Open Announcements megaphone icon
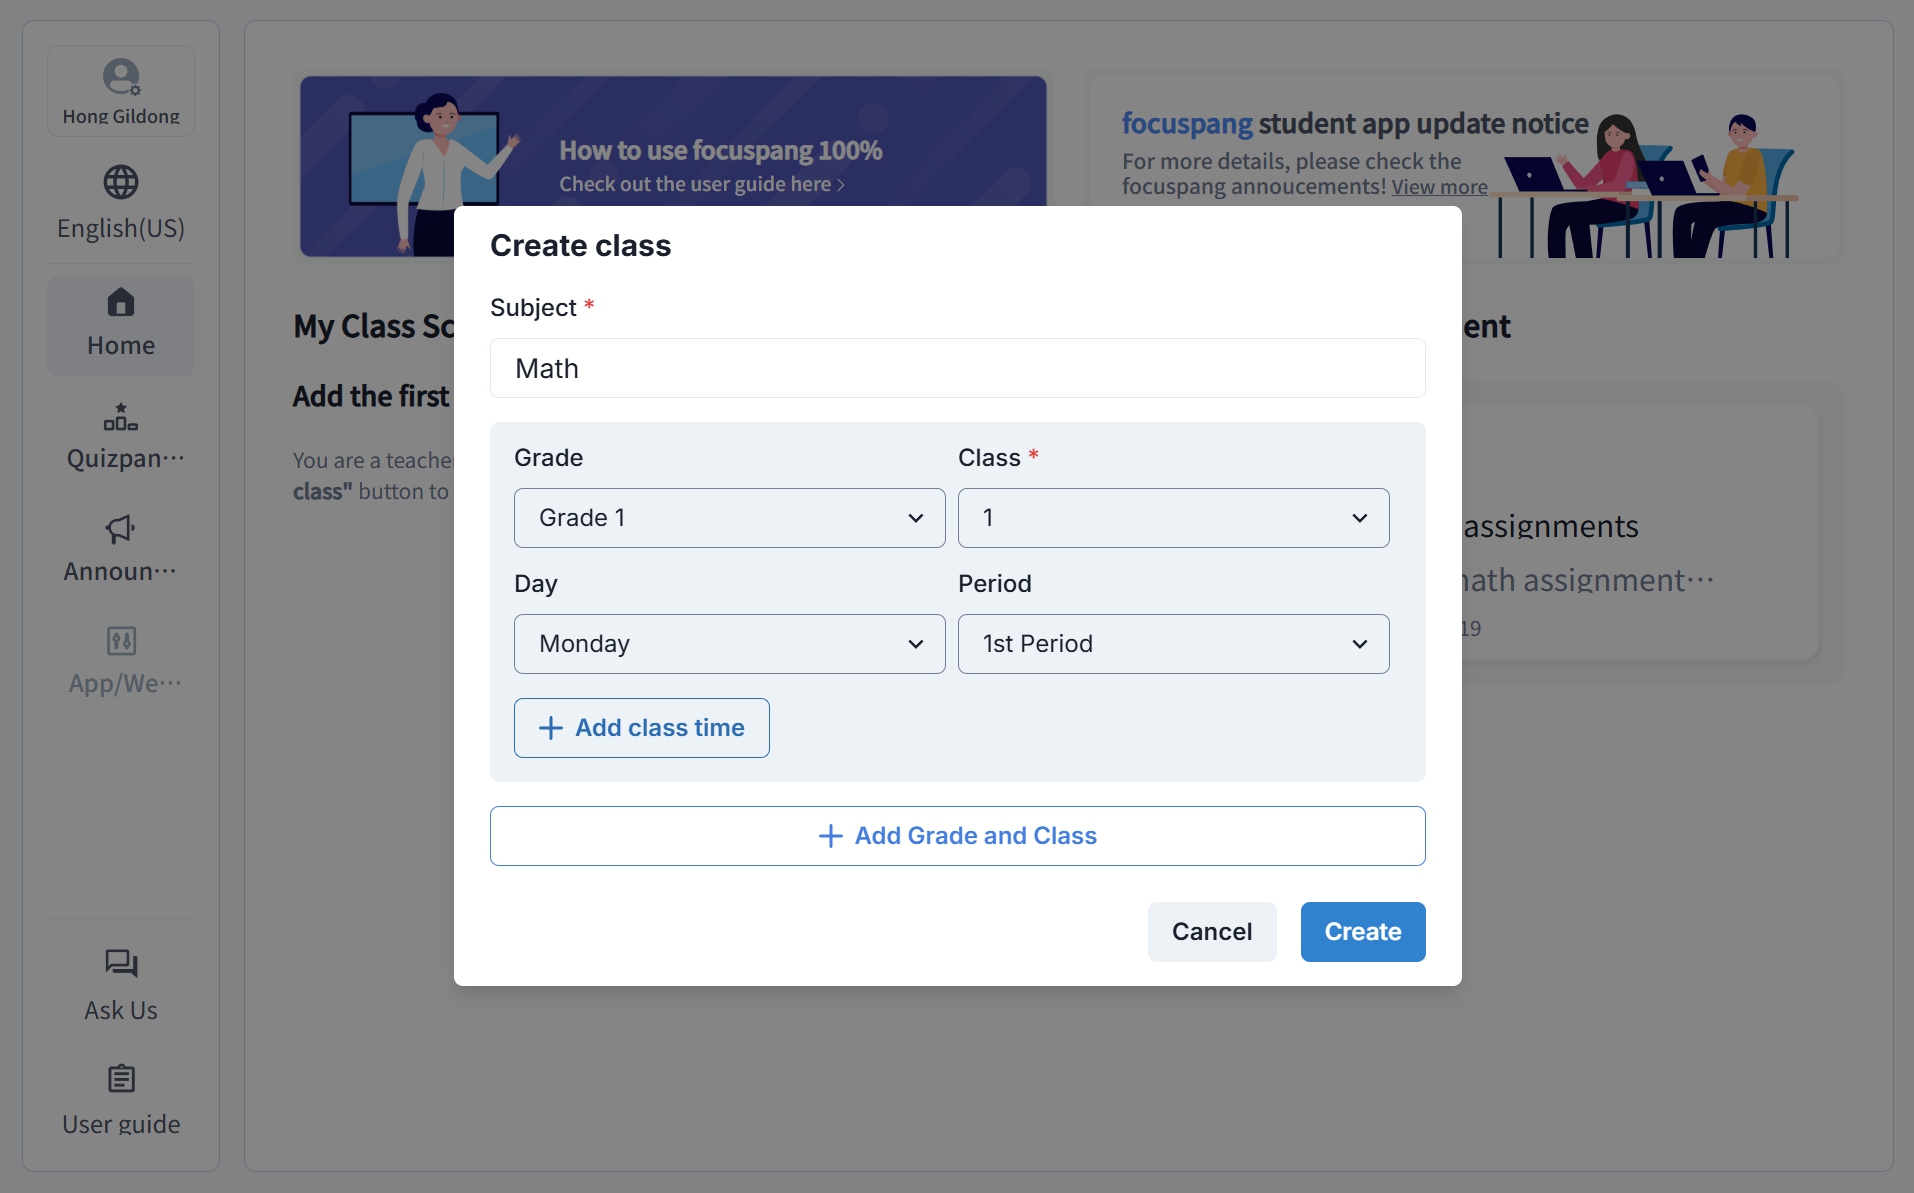 [121, 529]
